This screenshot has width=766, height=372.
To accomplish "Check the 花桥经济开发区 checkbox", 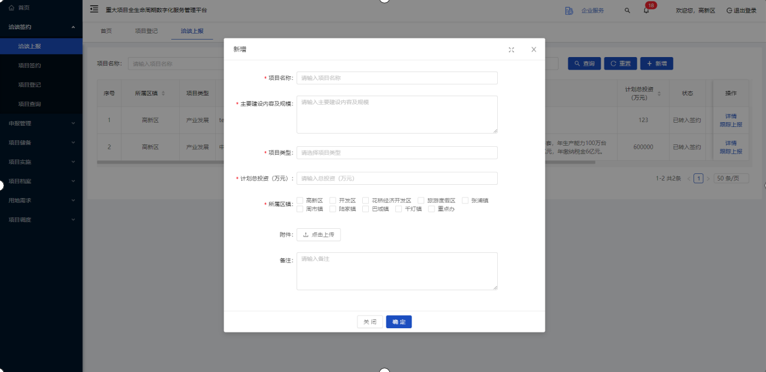I will 365,200.
